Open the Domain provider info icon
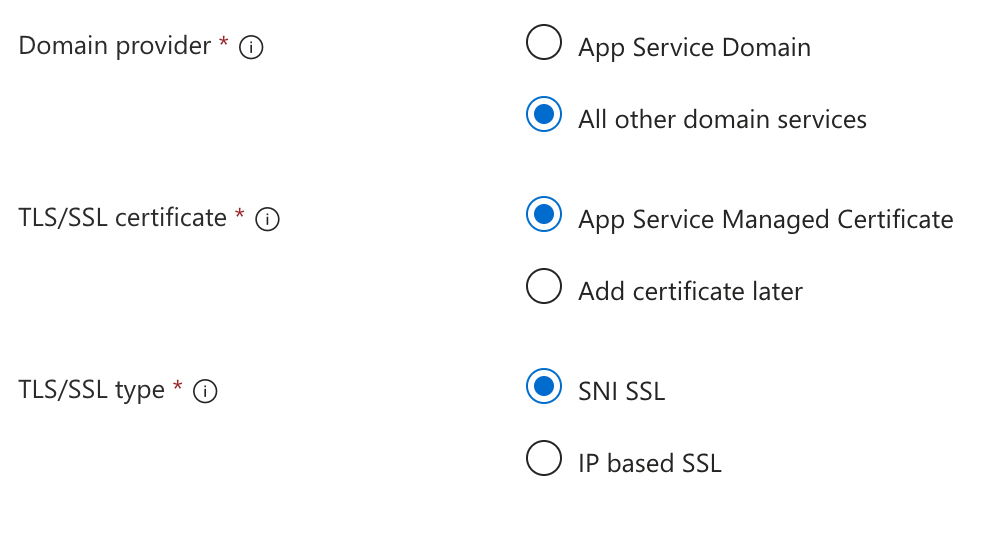This screenshot has width=1006, height=536. tap(251, 47)
